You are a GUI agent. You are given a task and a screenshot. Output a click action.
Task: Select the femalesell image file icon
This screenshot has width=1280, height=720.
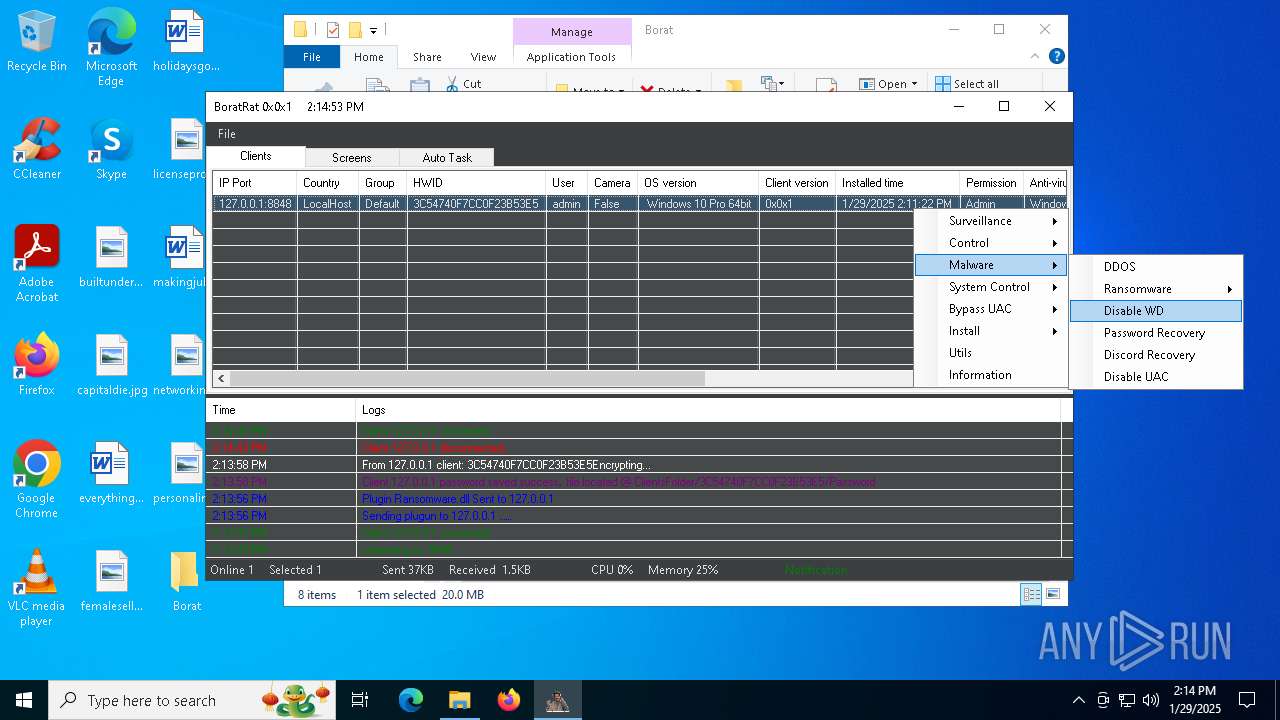tap(111, 581)
